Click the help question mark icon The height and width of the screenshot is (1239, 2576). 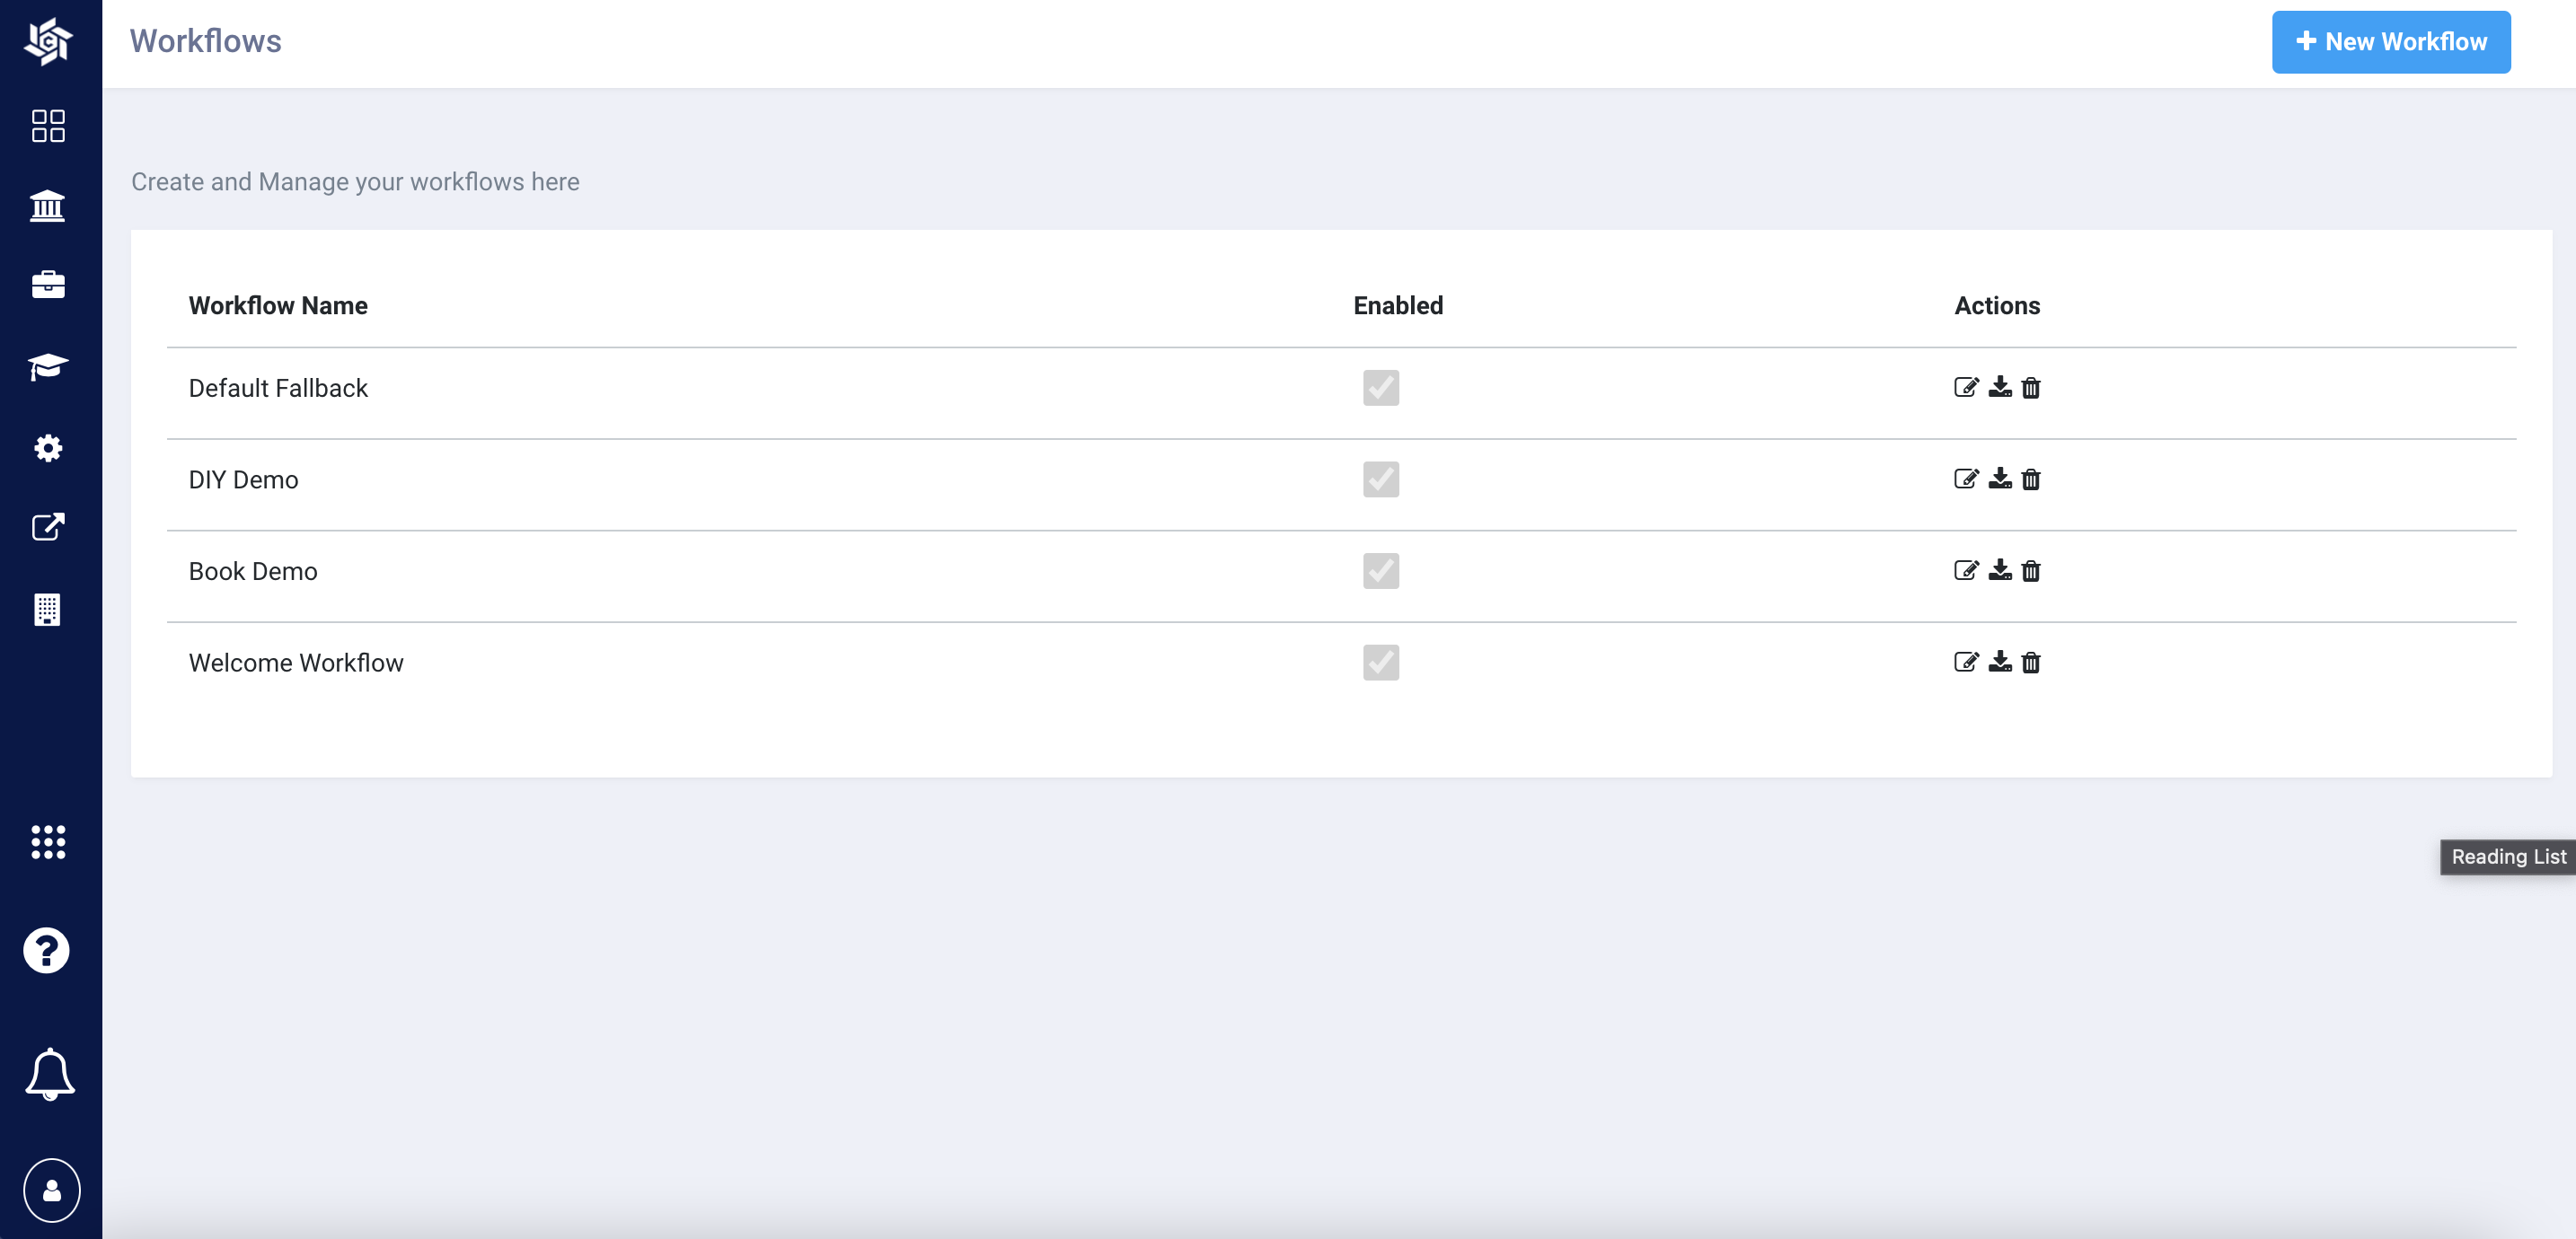47,950
